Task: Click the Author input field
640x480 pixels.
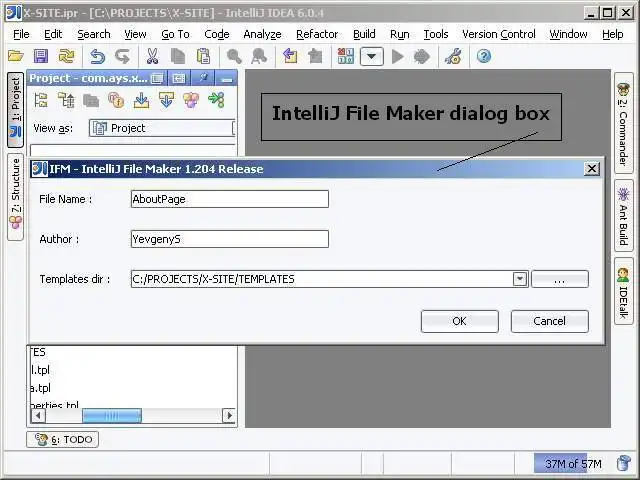Action: coord(230,239)
